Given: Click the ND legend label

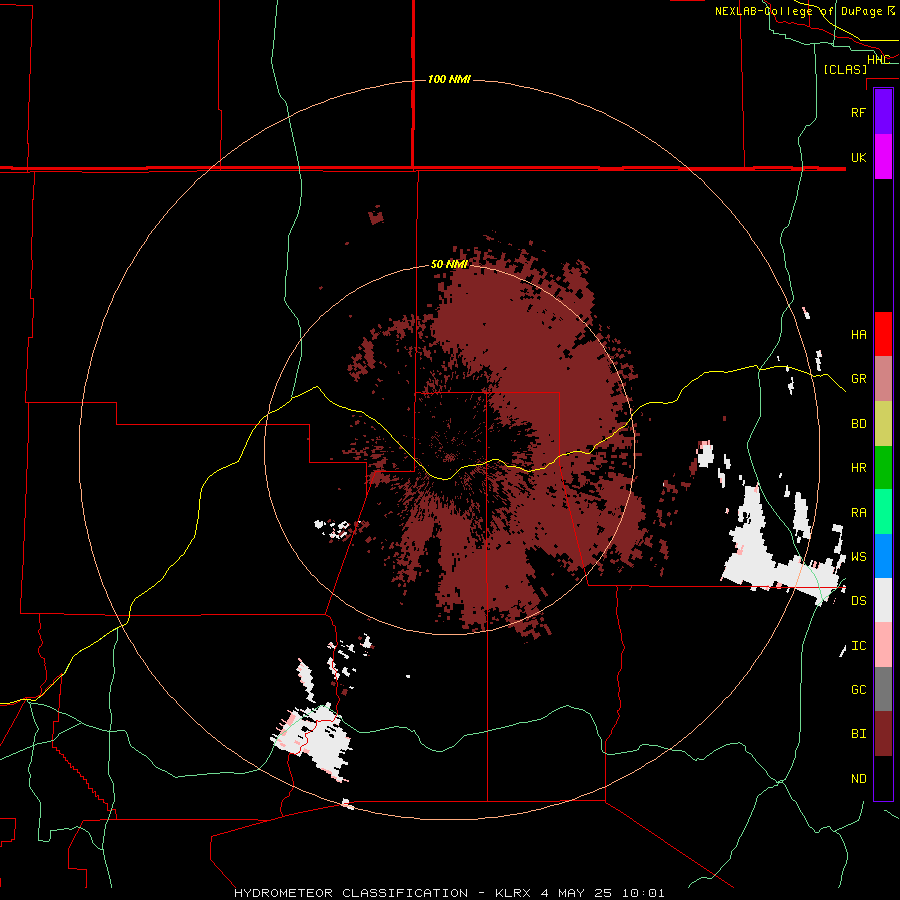Looking at the screenshot, I should click(858, 779).
